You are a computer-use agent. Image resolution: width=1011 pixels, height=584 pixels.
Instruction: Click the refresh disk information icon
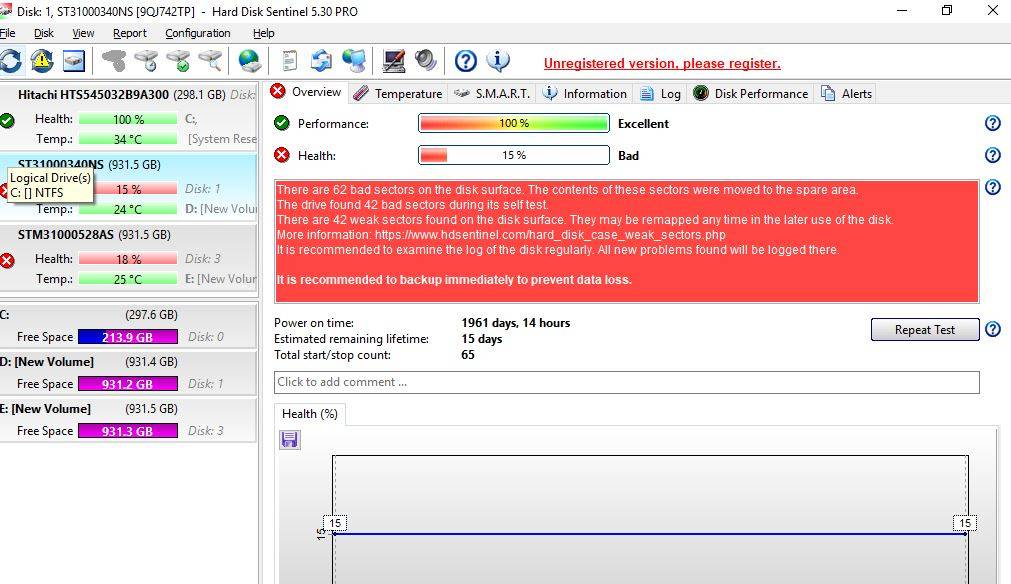(10, 61)
